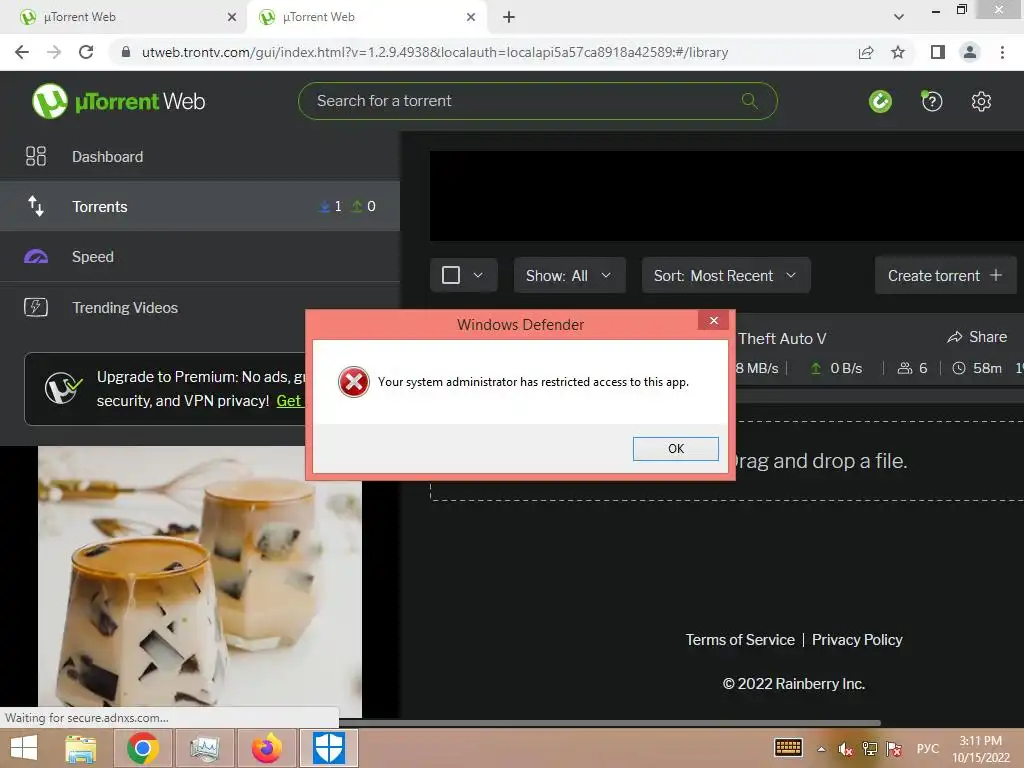Viewport: 1024px width, 768px height.
Task: Select the Torrents arrows icon
Action: tap(36, 206)
